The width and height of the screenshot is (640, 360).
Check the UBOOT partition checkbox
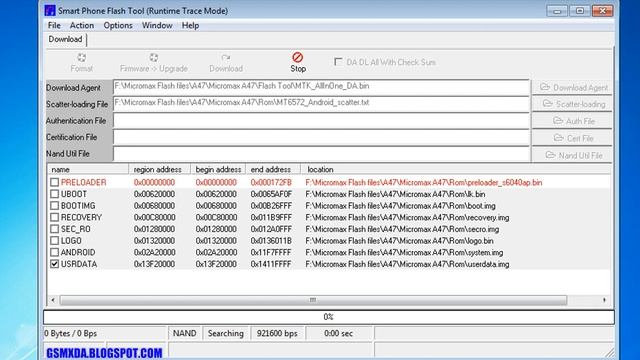click(x=54, y=194)
